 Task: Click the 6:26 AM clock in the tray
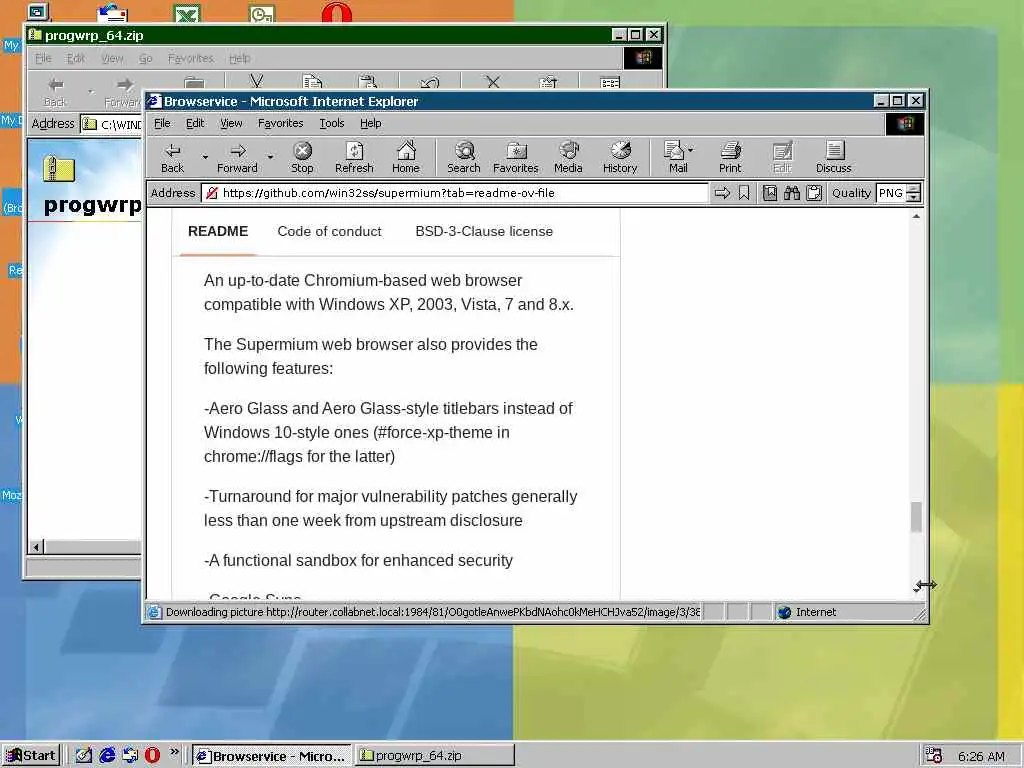coord(981,756)
